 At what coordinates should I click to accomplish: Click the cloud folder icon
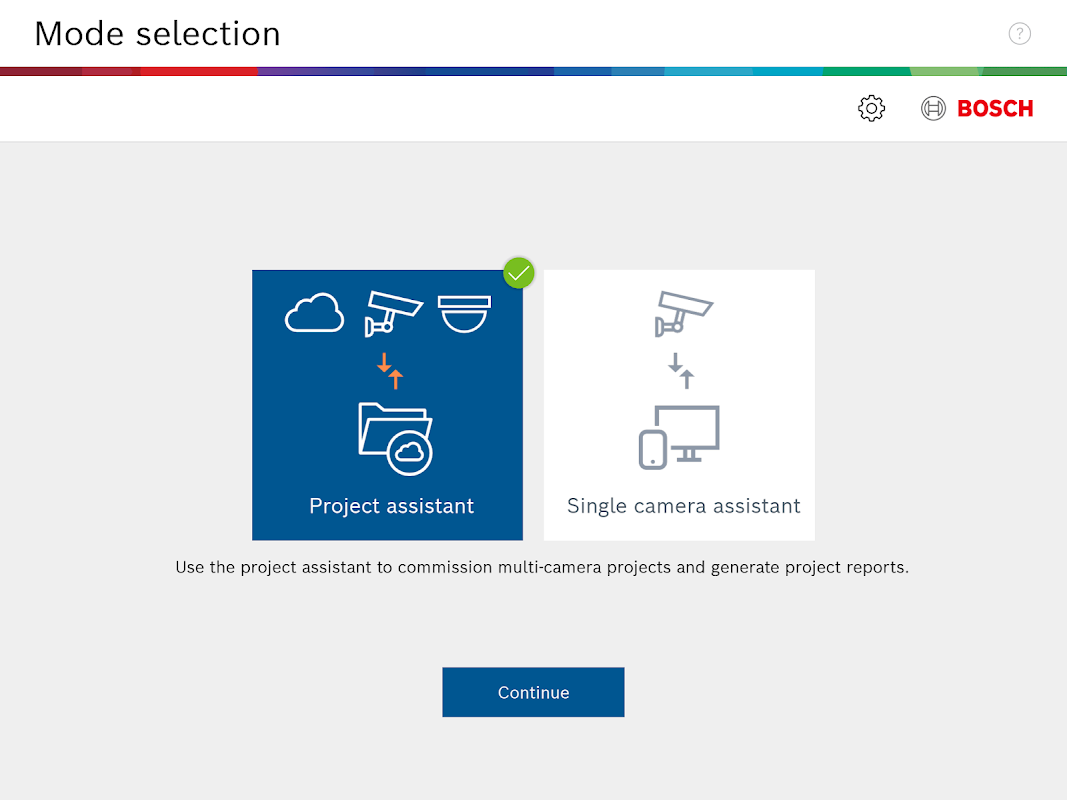point(395,439)
